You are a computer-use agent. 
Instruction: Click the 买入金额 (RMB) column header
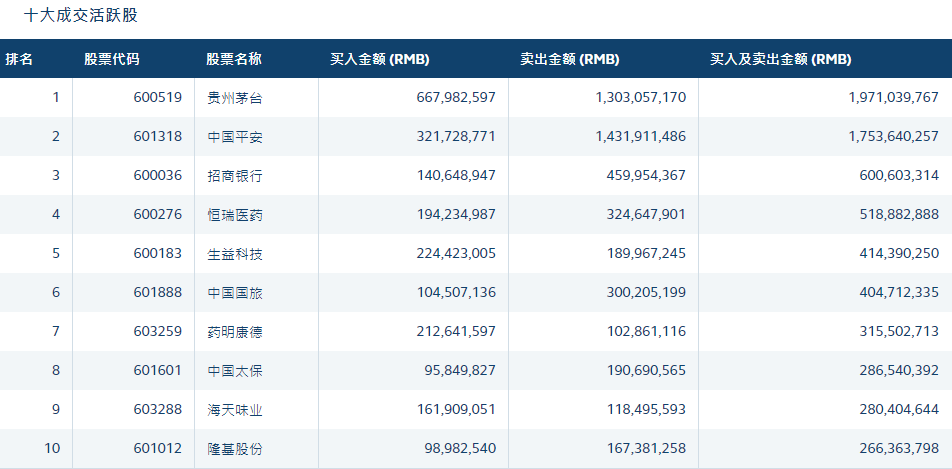pos(379,59)
